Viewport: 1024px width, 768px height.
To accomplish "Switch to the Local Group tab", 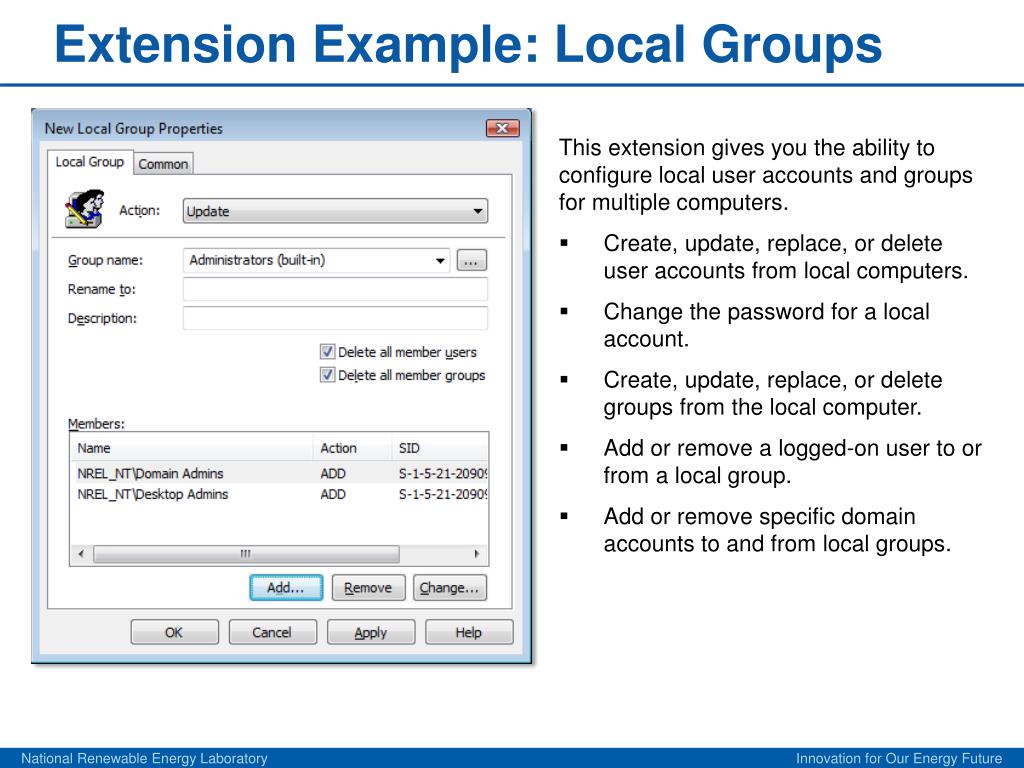I will tap(89, 162).
